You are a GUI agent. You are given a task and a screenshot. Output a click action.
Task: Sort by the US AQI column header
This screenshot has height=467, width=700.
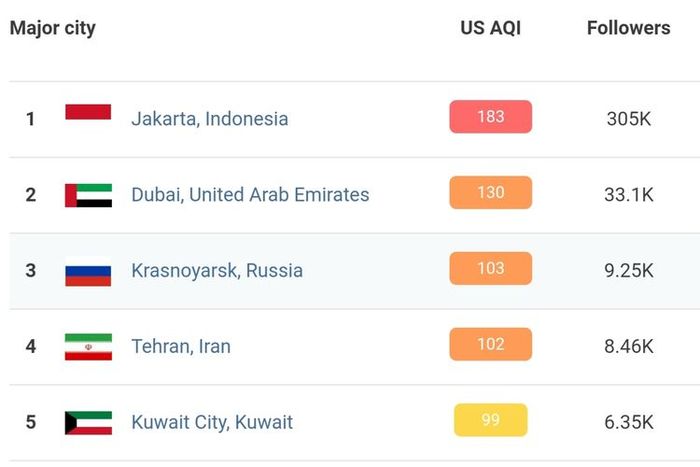pos(491,28)
